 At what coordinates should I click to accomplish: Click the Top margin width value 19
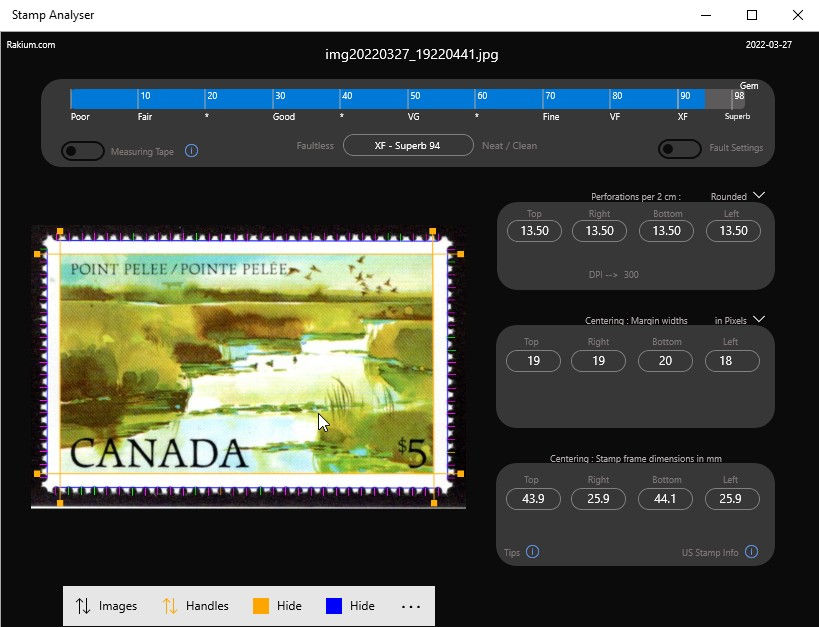point(533,361)
